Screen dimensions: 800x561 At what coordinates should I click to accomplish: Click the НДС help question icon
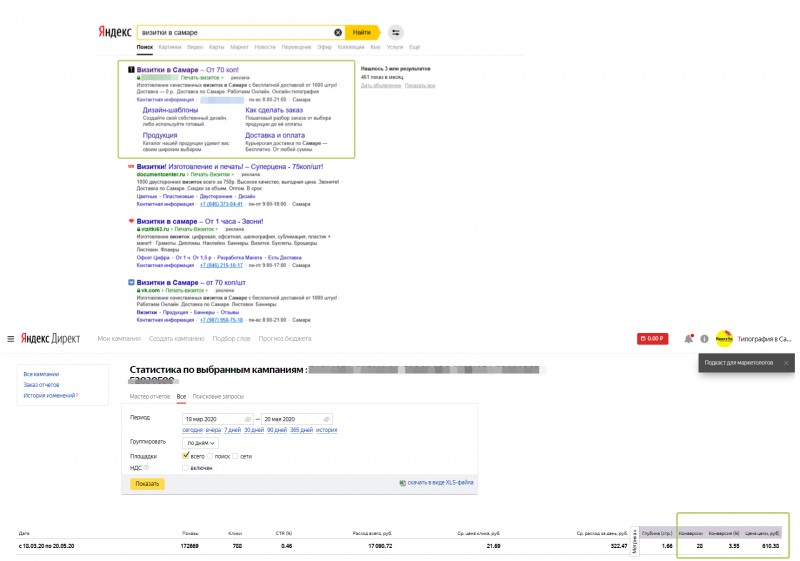(146, 468)
